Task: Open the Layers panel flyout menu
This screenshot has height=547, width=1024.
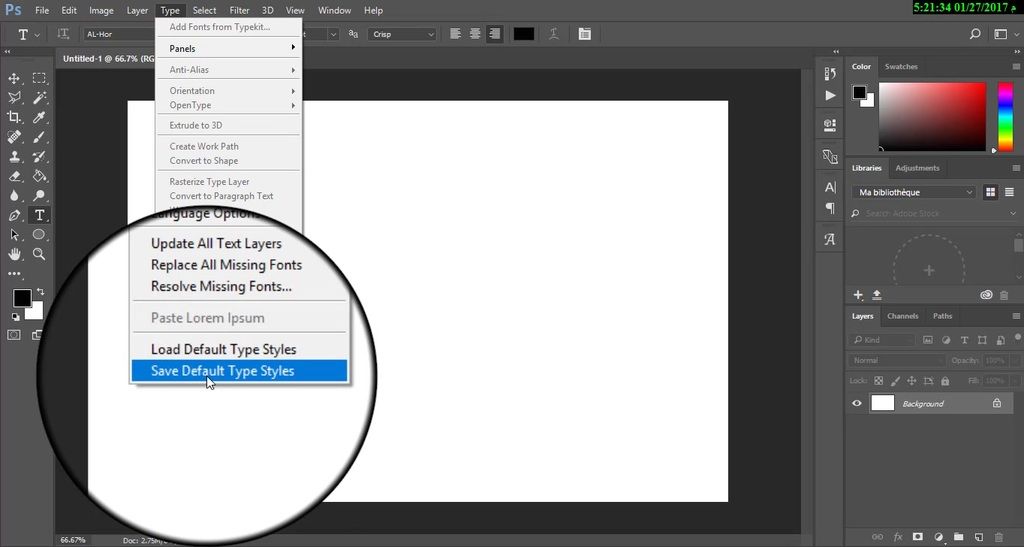Action: pos(1016,316)
